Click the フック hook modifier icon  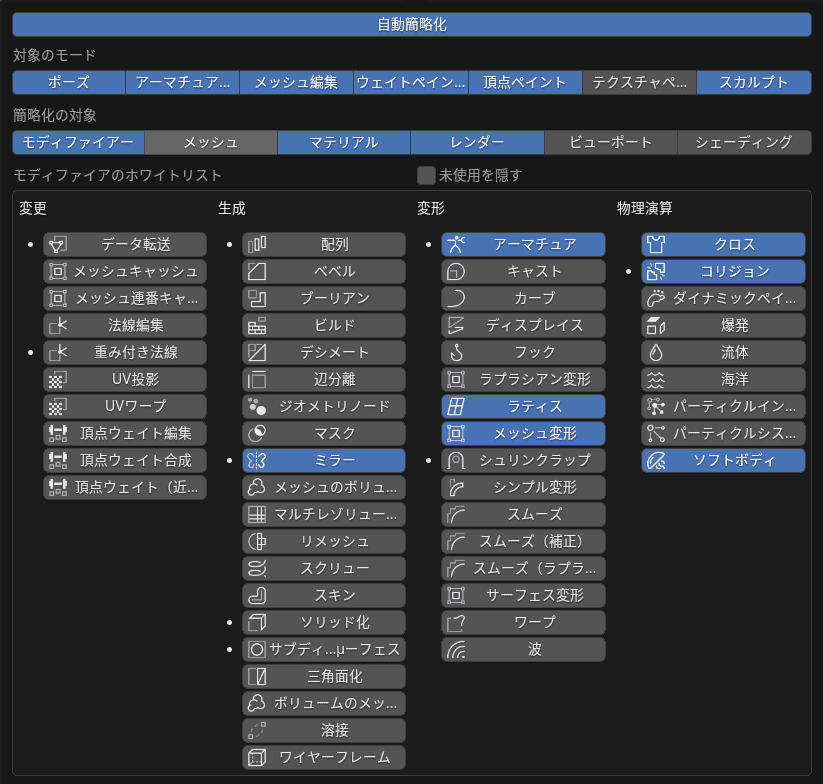pyautogui.click(x=456, y=353)
